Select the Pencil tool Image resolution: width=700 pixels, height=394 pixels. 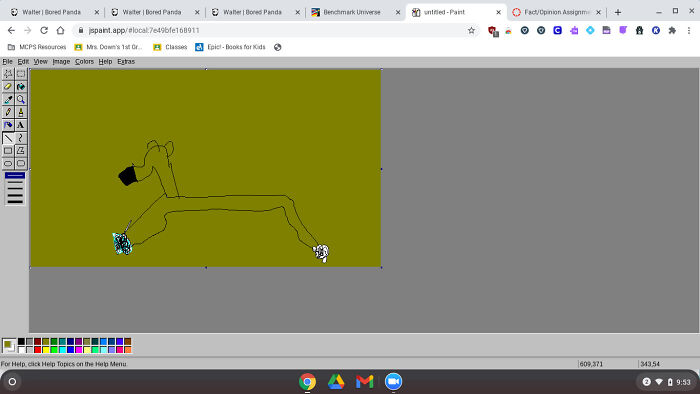pos(8,112)
